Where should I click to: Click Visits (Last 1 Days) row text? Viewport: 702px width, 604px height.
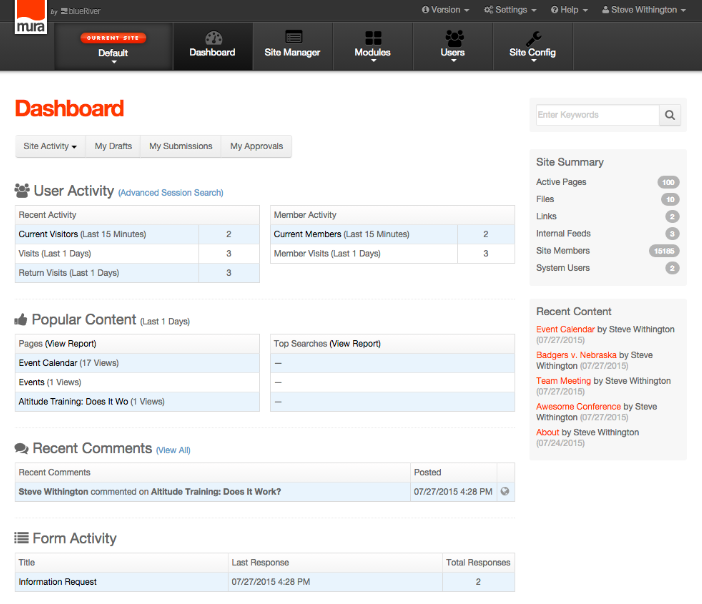[x=55, y=253]
